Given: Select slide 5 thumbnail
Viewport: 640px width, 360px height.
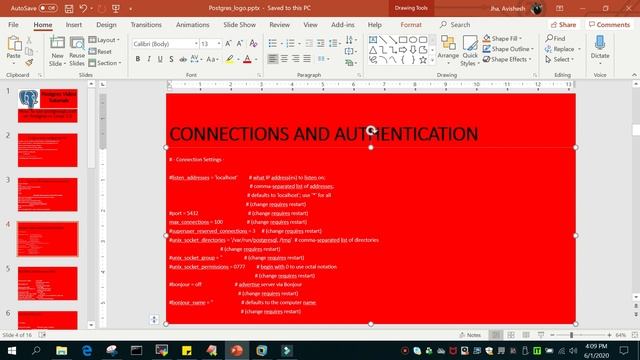Looking at the screenshot, I should tap(47, 284).
